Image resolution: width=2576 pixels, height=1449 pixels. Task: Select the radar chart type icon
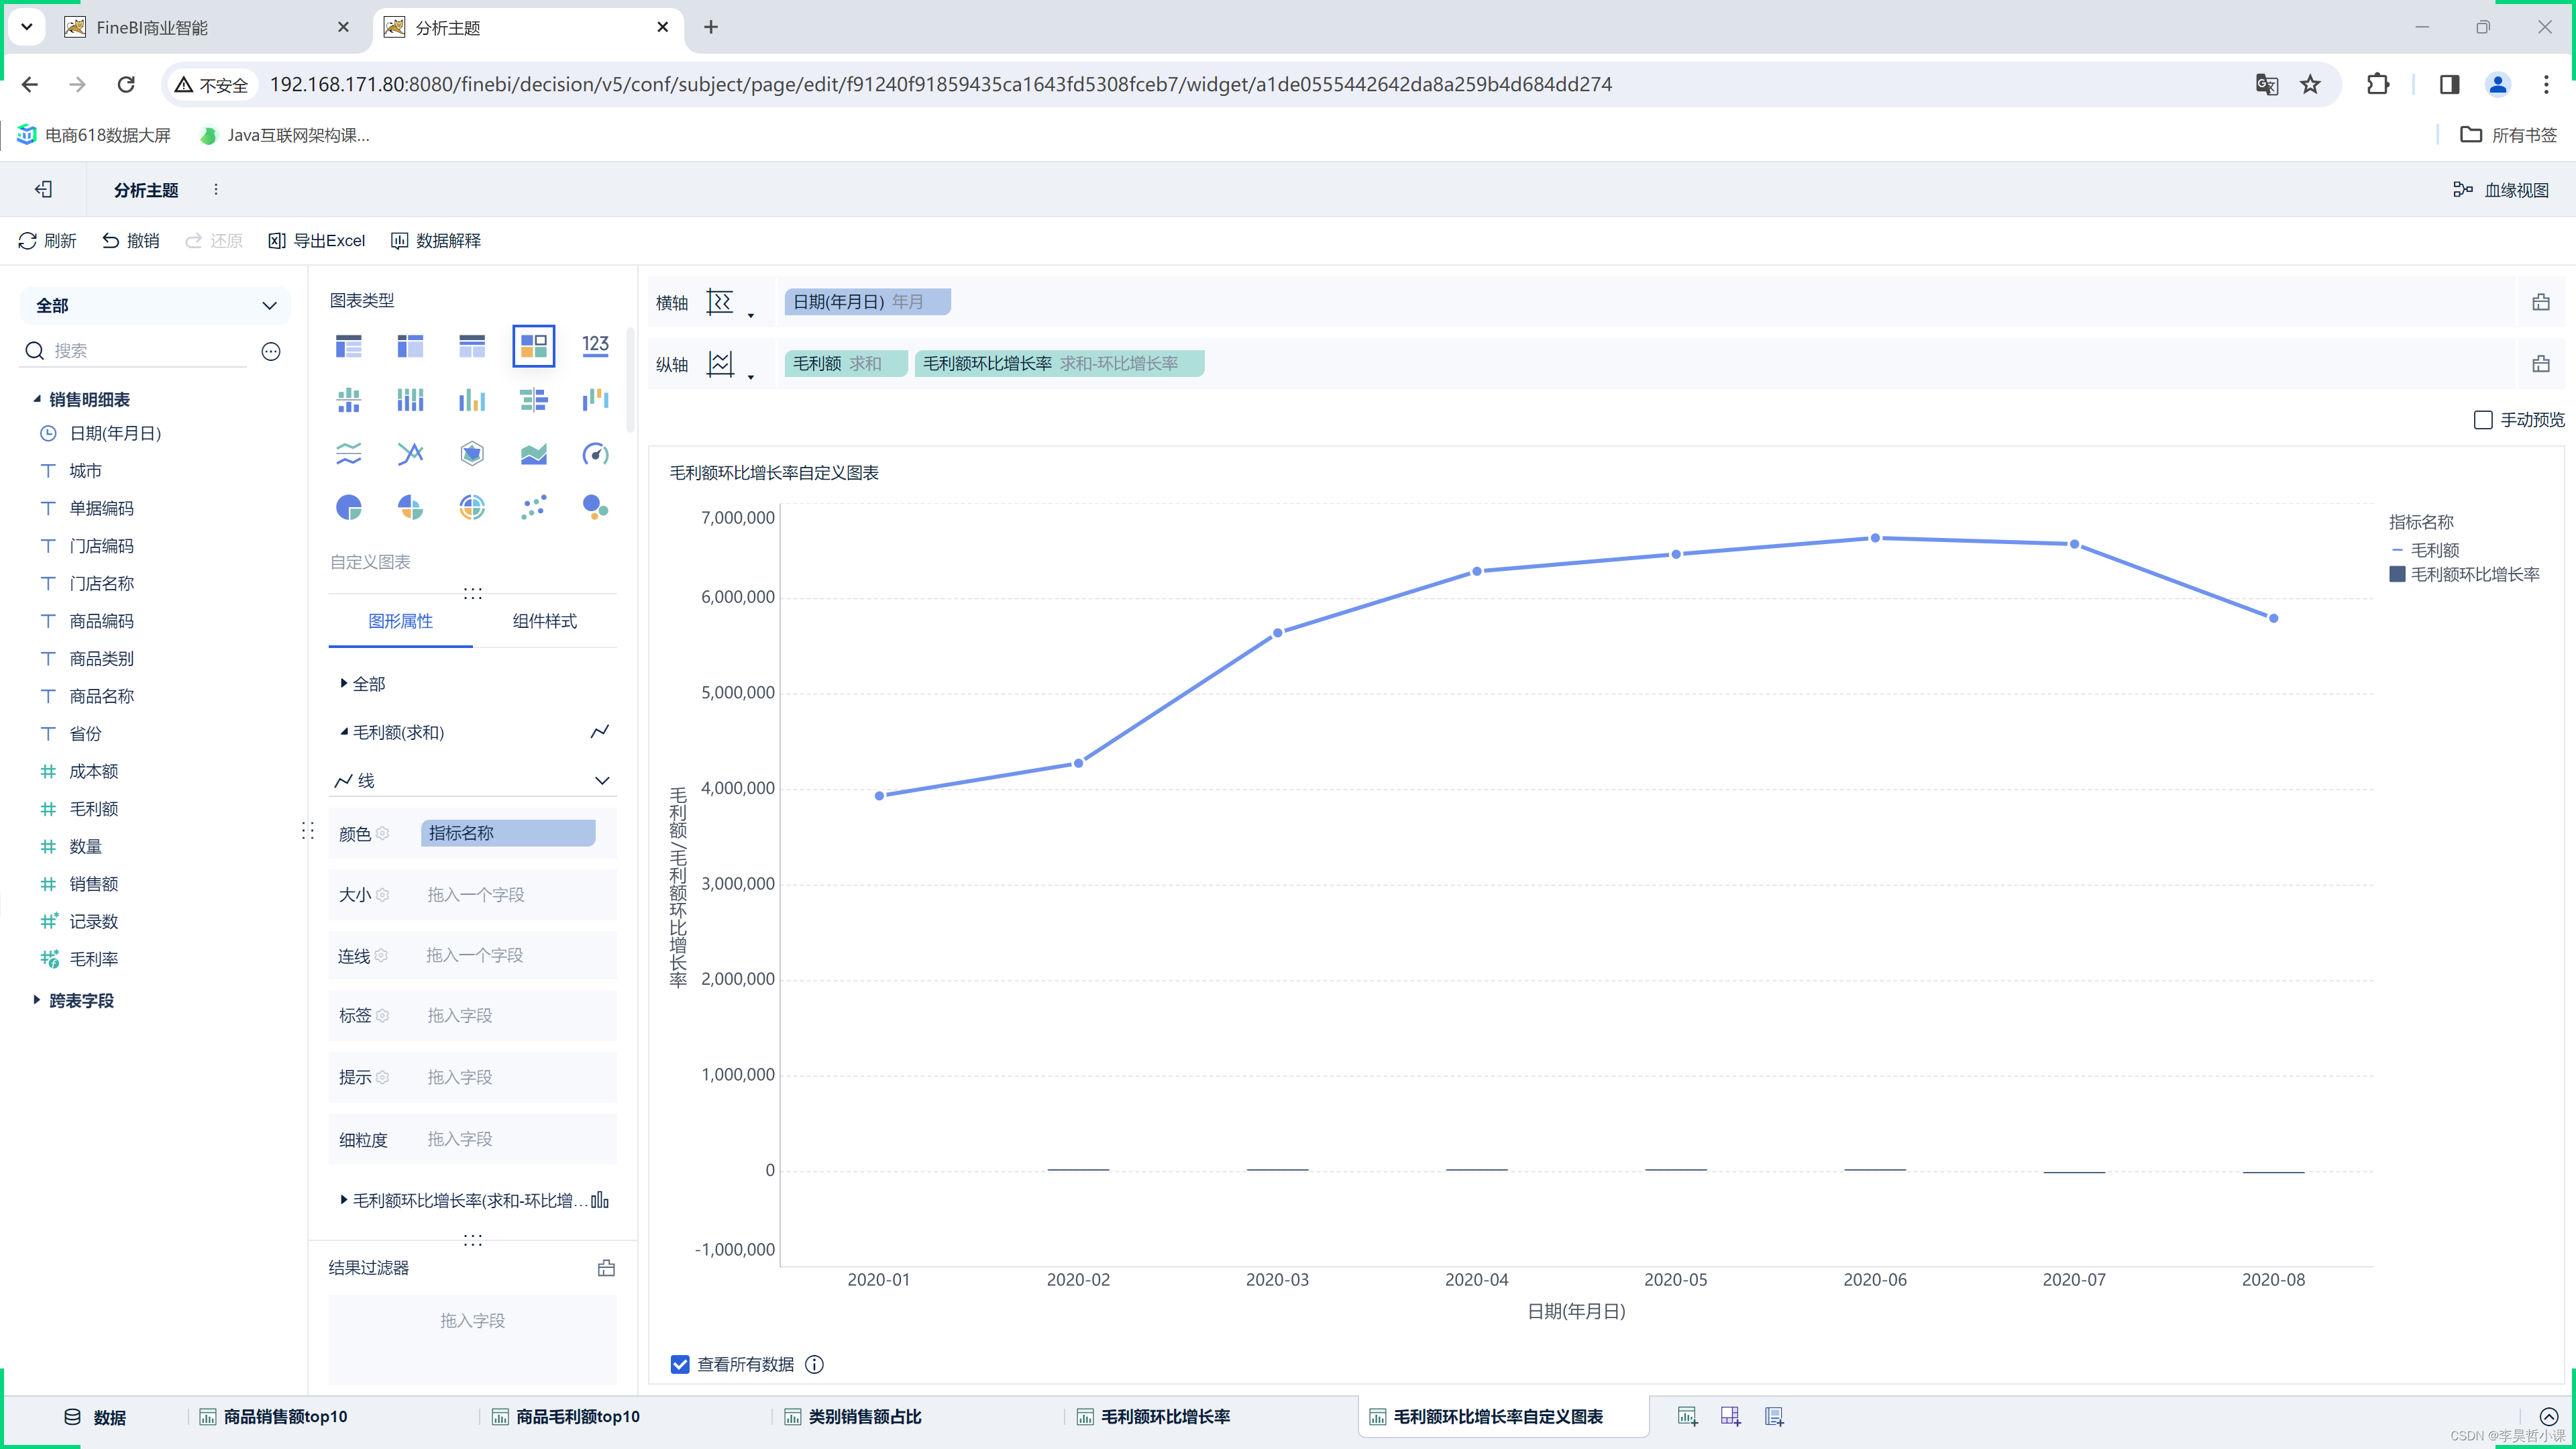pyautogui.click(x=472, y=454)
